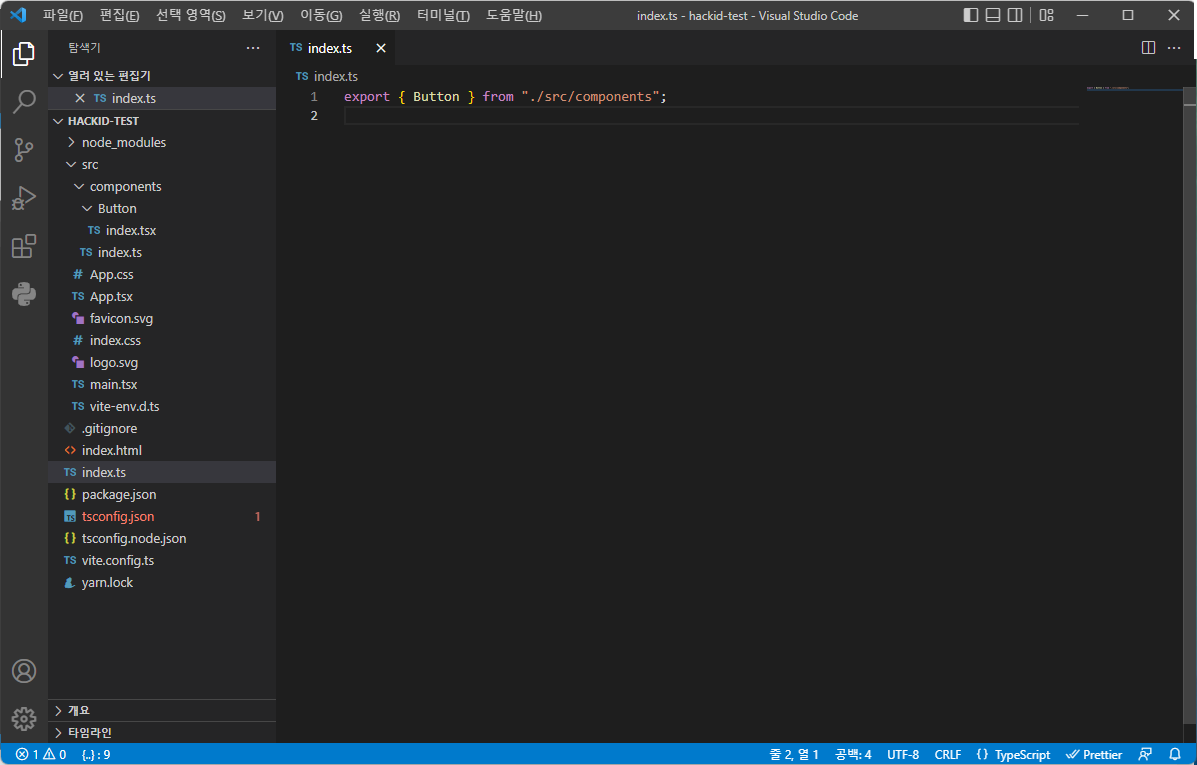Collapse the Button folder

coord(162,208)
